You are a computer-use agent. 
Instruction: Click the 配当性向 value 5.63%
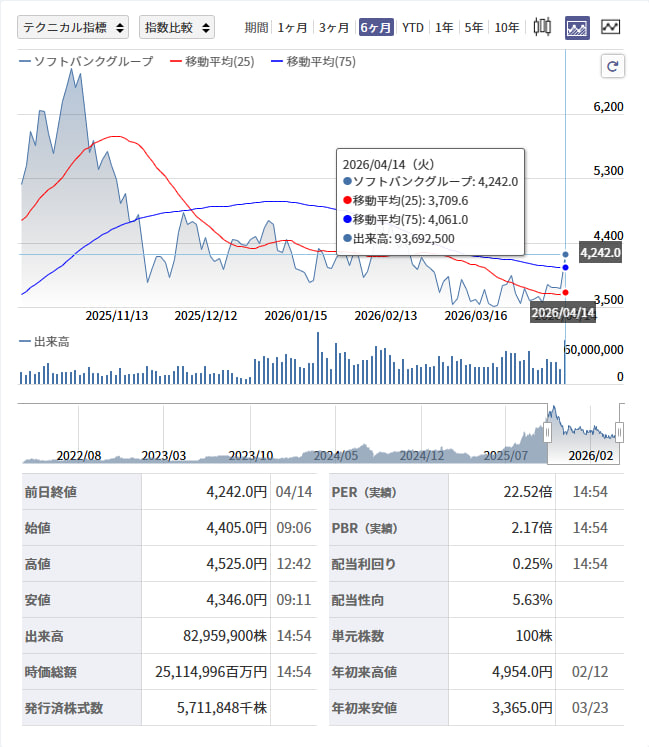tap(532, 600)
